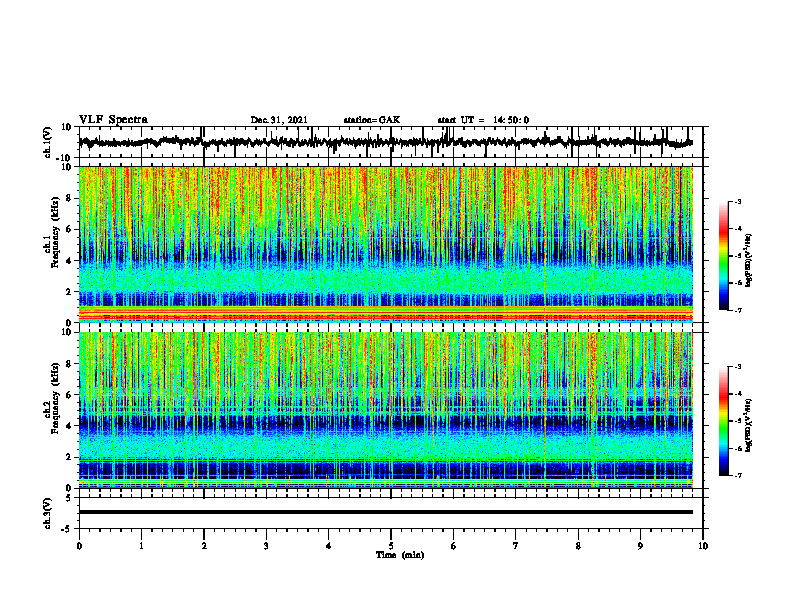Click the ch.2 frequency tick label '4'
The height and width of the screenshot is (612, 792).
pyautogui.click(x=69, y=426)
